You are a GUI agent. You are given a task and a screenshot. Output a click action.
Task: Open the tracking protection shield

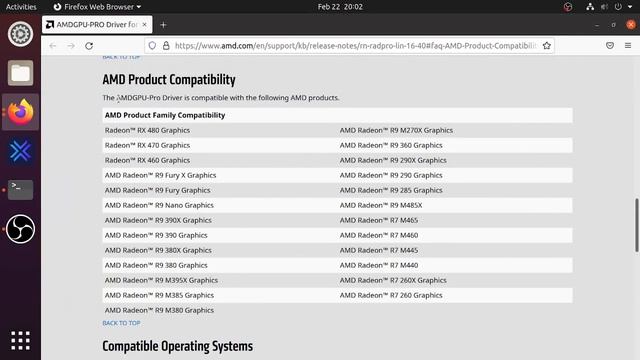(x=152, y=46)
